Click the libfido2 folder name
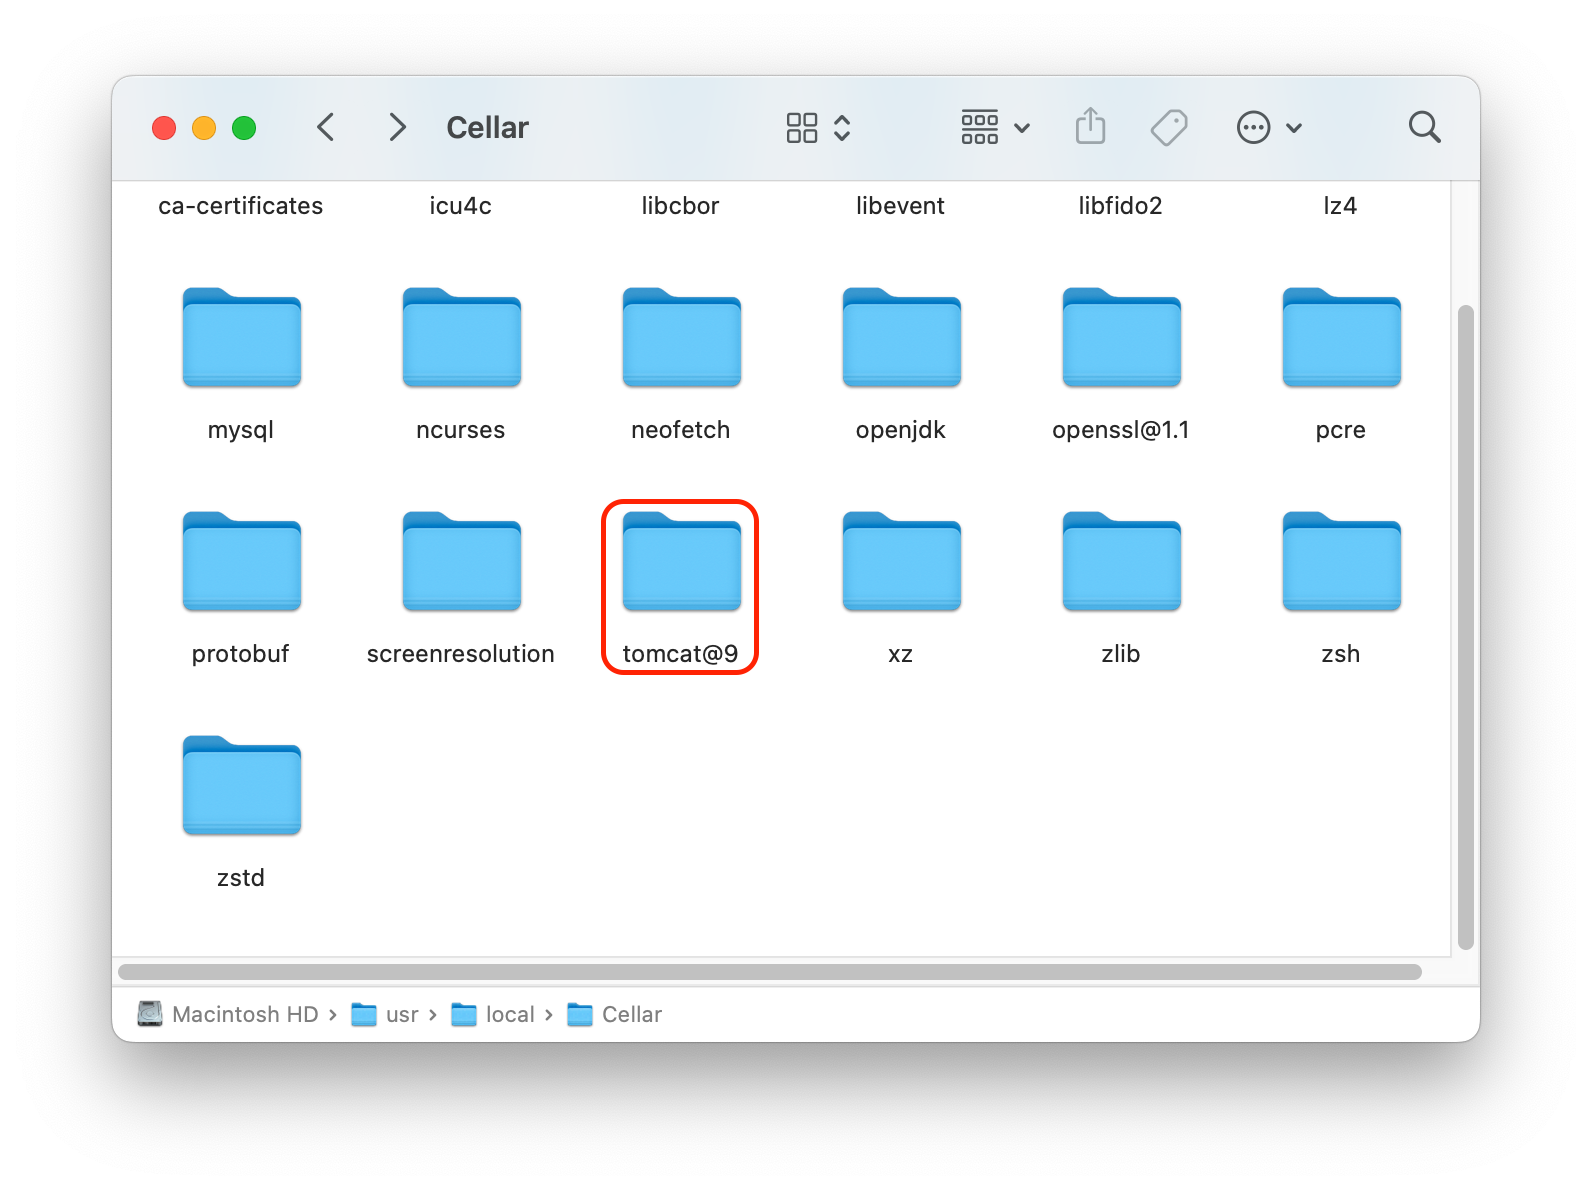The image size is (1592, 1190). [x=1121, y=206]
